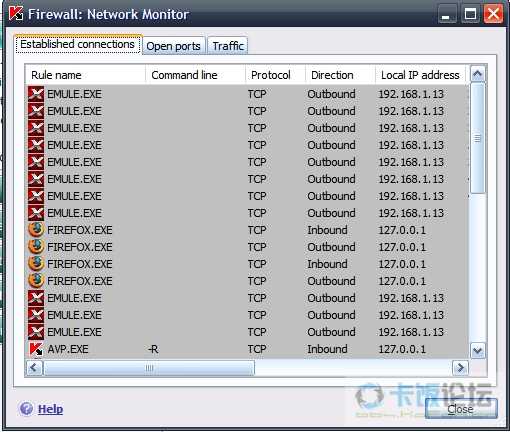Click the first FIREFOX.EXE Inbound row icon
Image resolution: width=510 pixels, height=432 pixels.
pos(36,230)
